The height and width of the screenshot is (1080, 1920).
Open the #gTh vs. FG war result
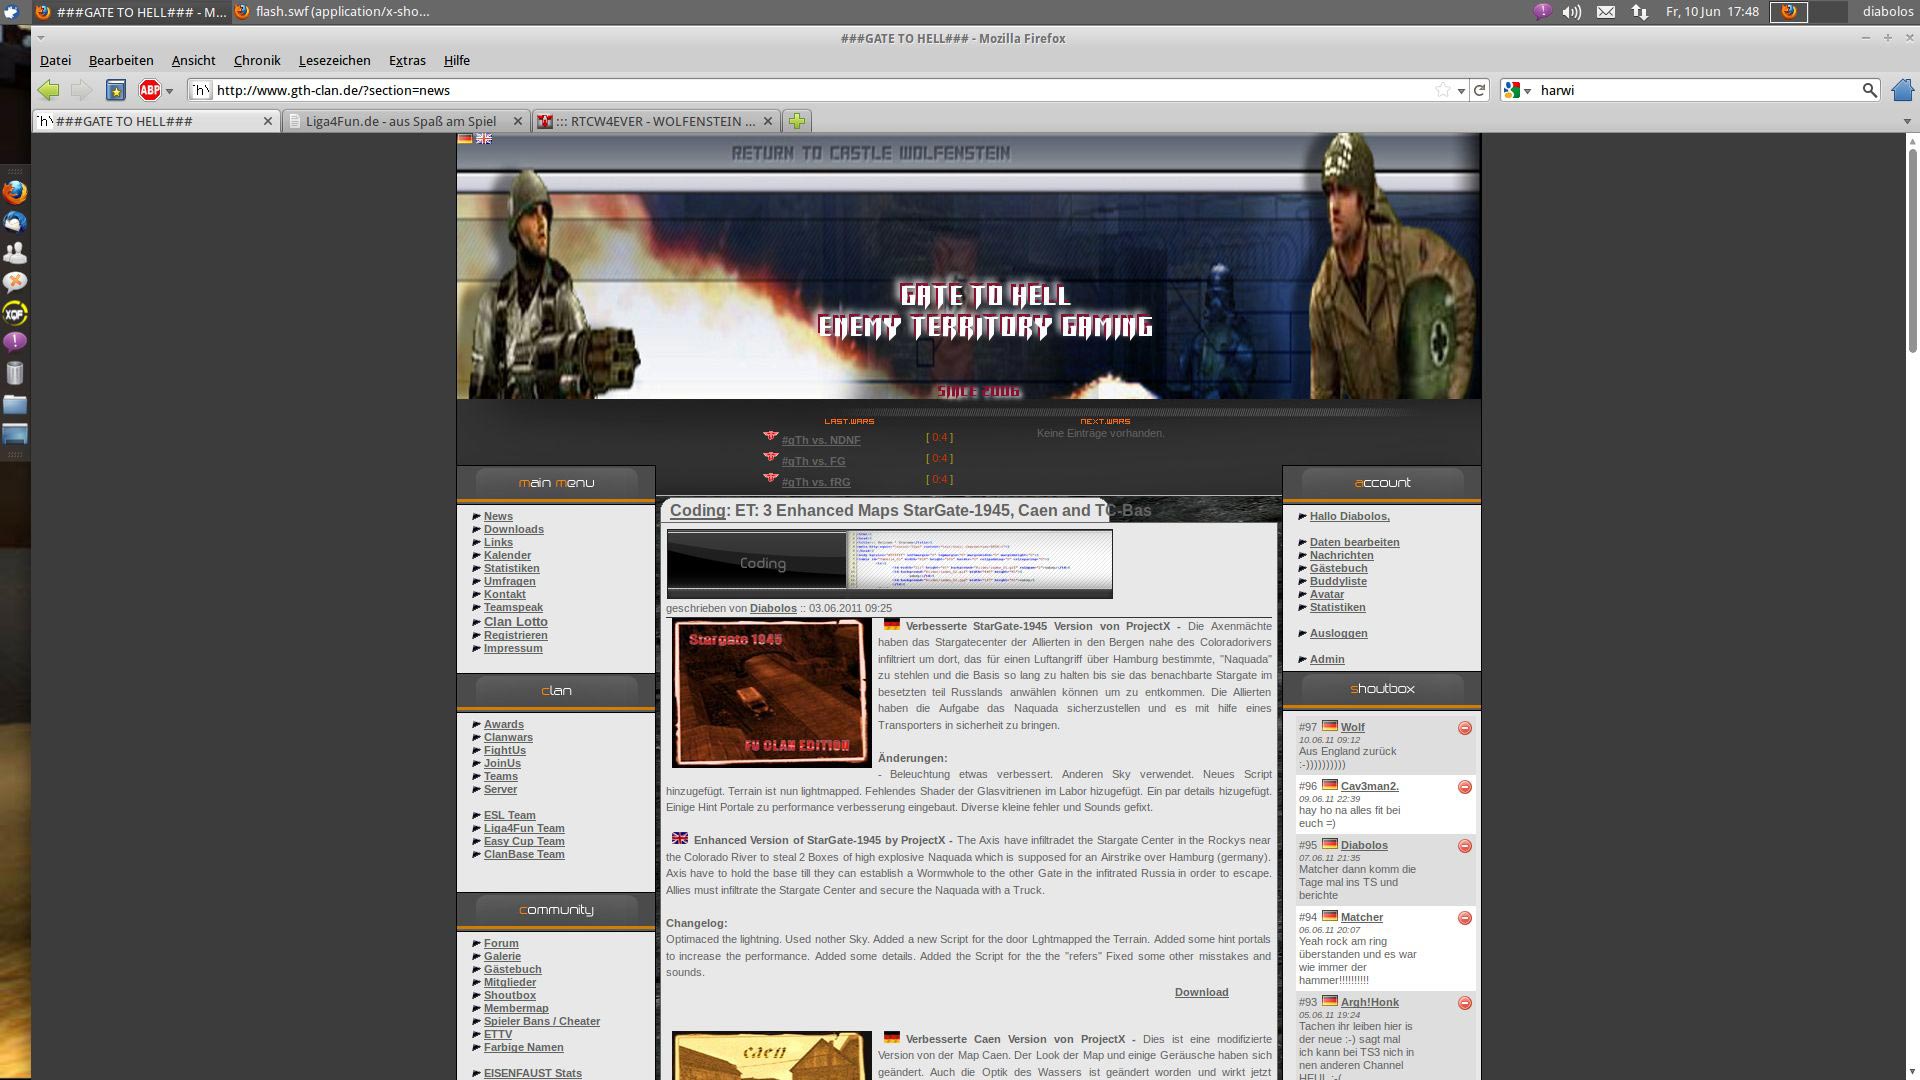pyautogui.click(x=813, y=461)
